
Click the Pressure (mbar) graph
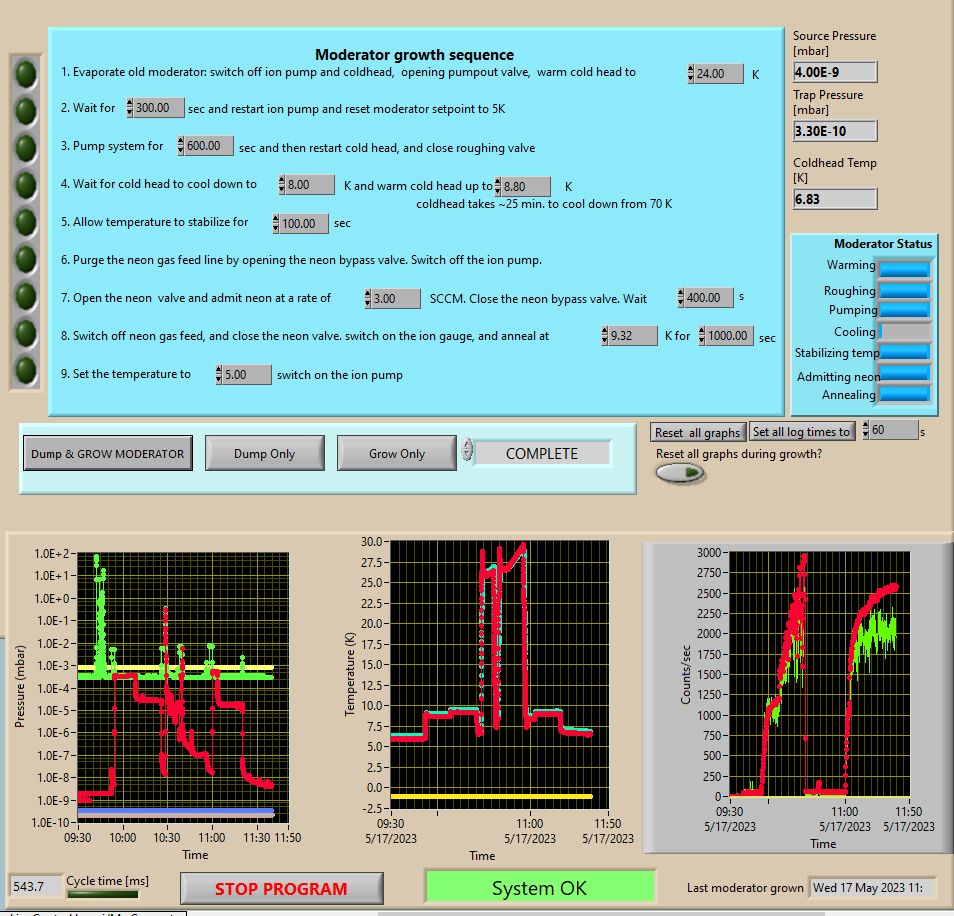coord(183,687)
